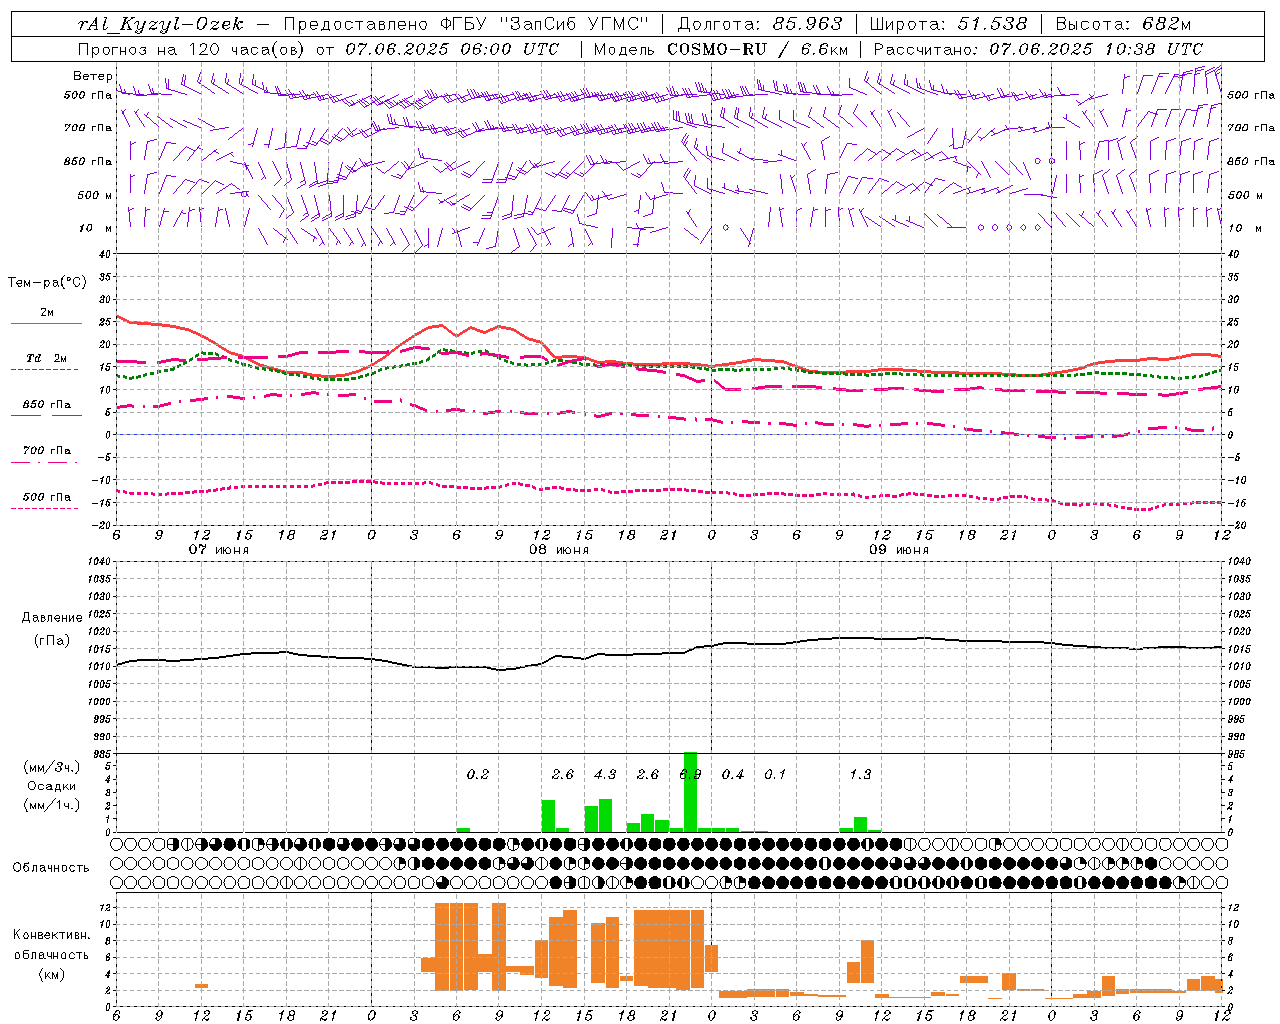Click the (мм/3ч.) precipitation units label
This screenshot has height=1024, width=1280.
point(51,767)
